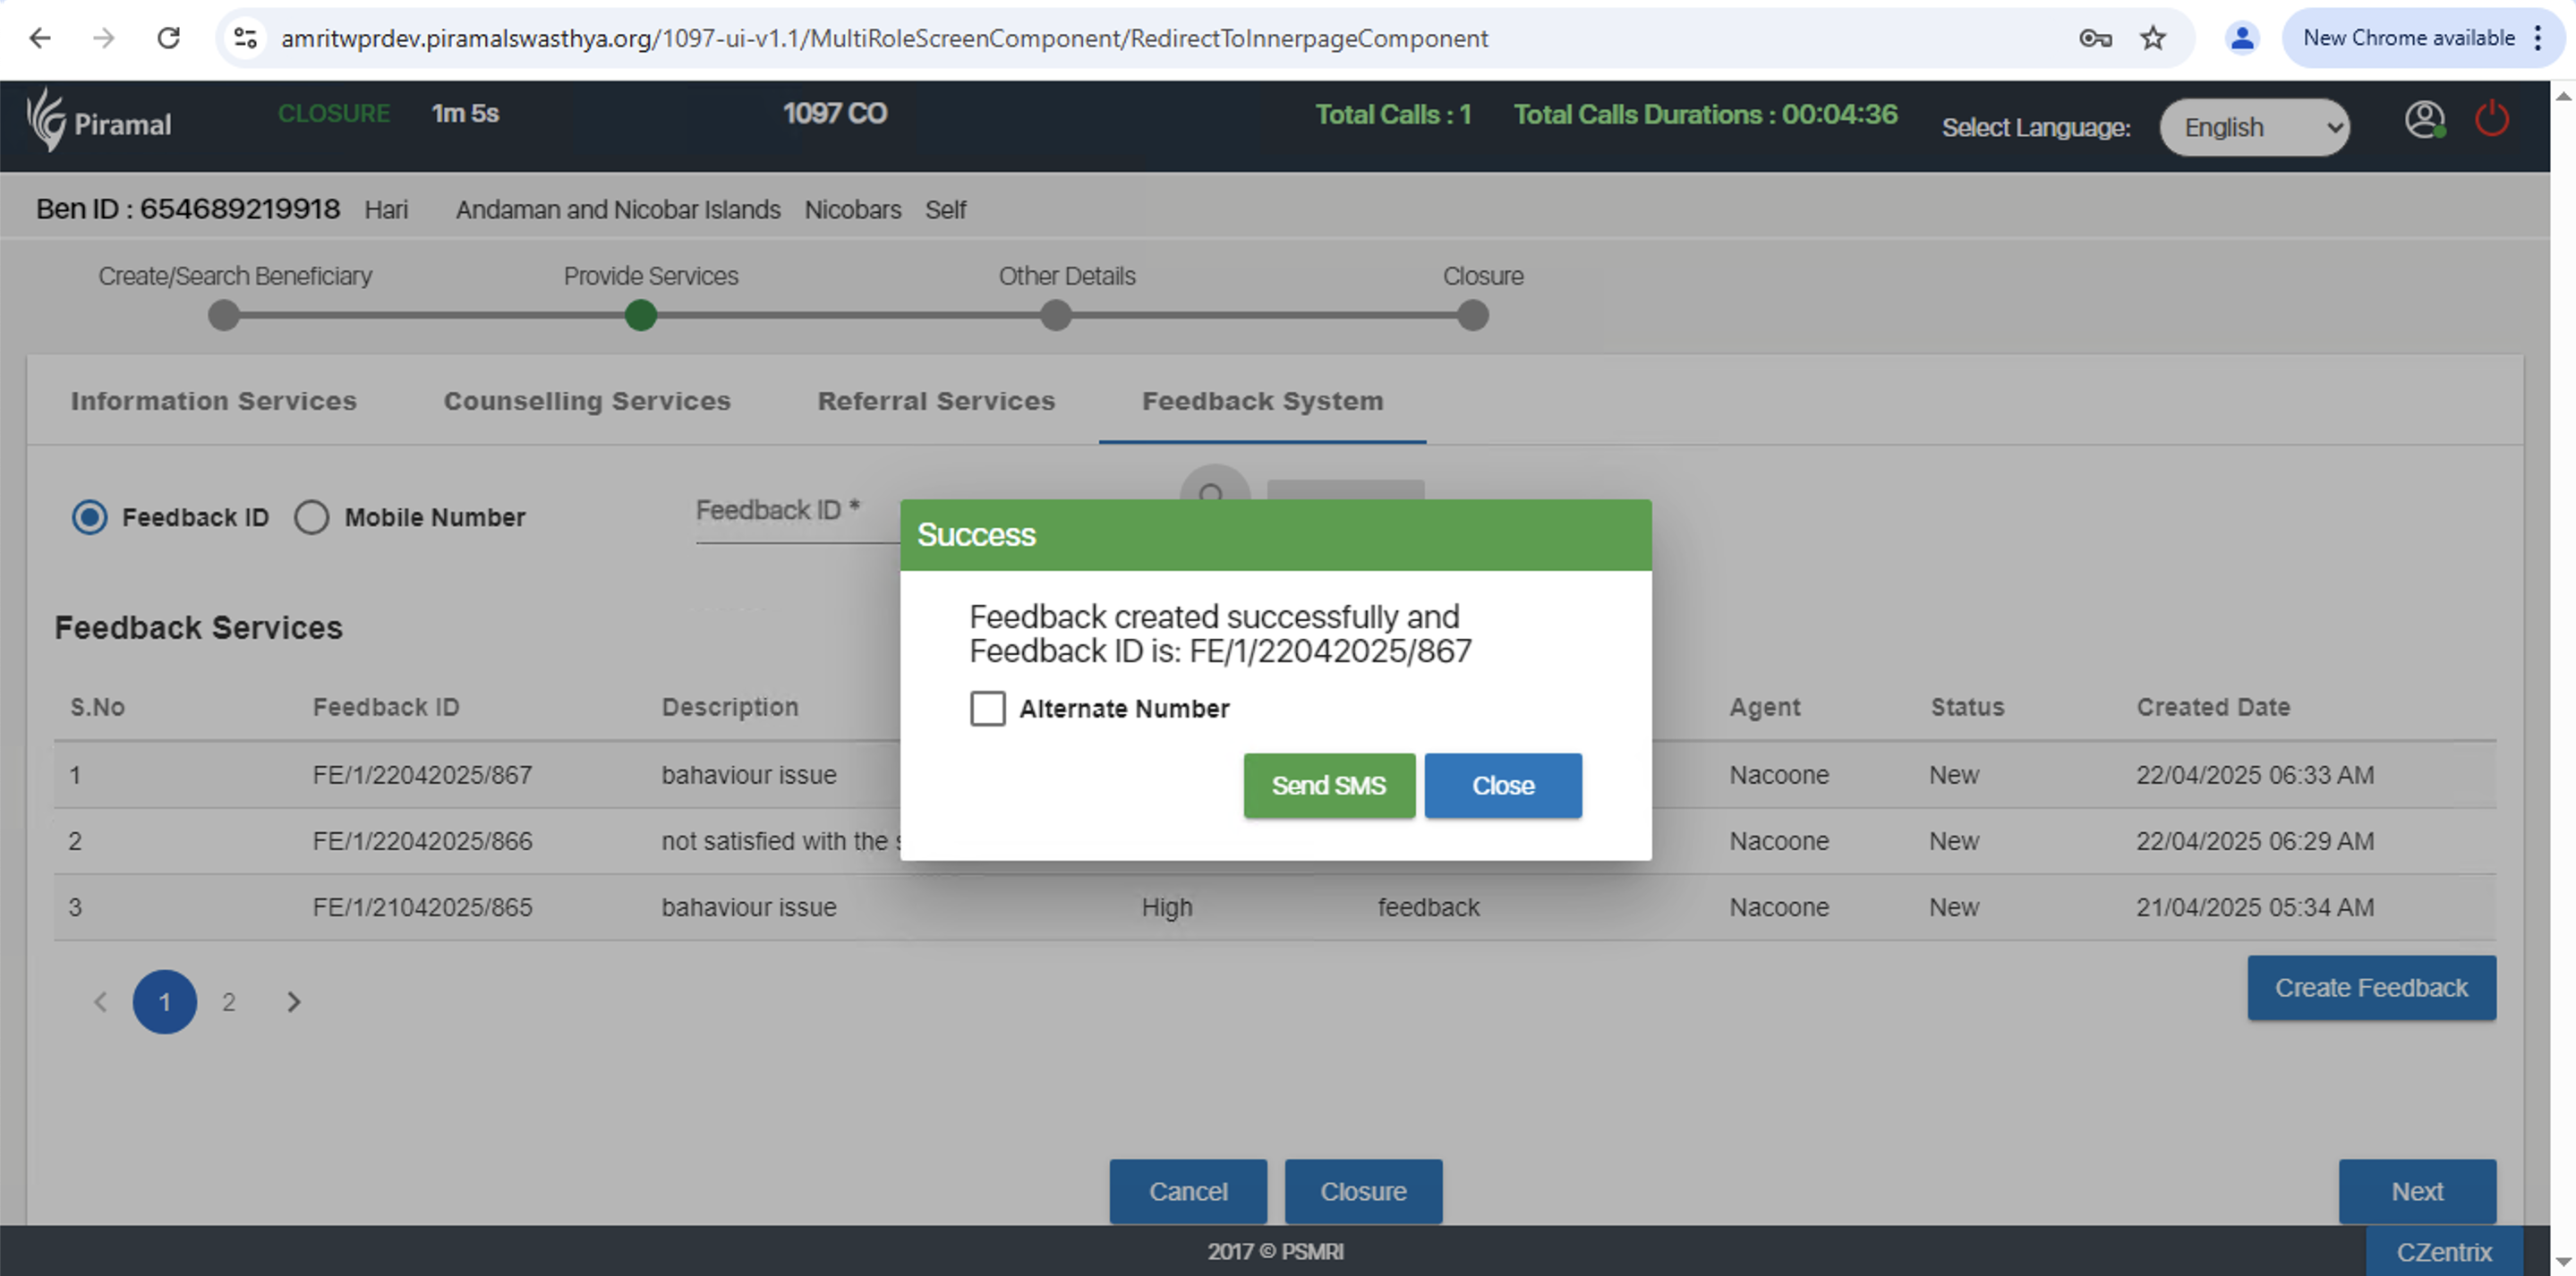Go back using browser back arrow

click(x=40, y=38)
